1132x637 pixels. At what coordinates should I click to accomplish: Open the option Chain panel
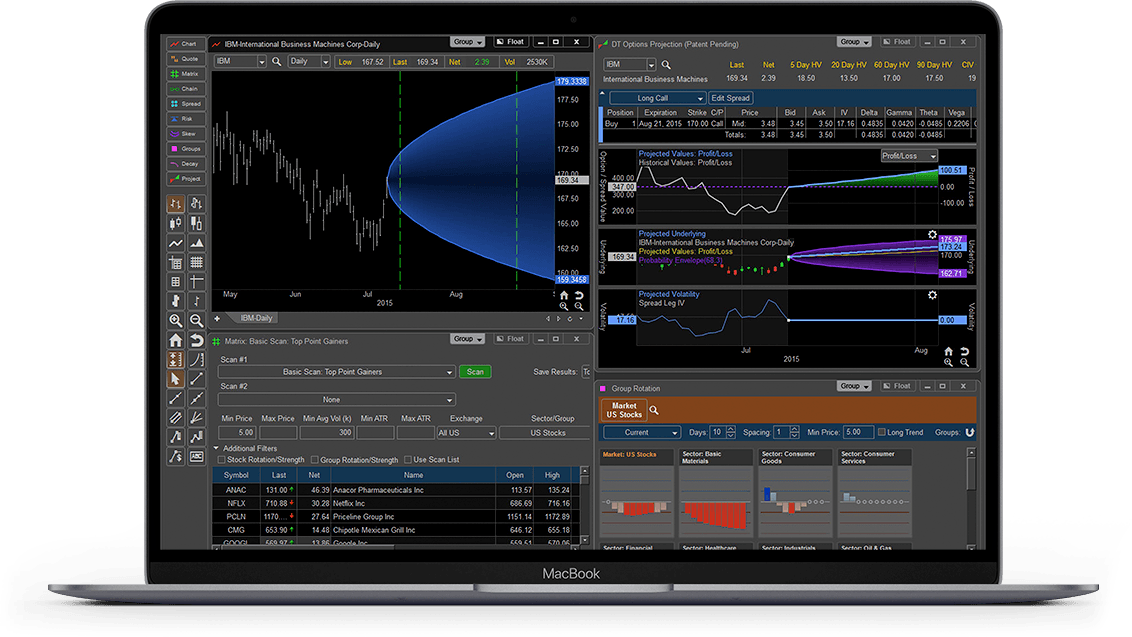(x=186, y=89)
